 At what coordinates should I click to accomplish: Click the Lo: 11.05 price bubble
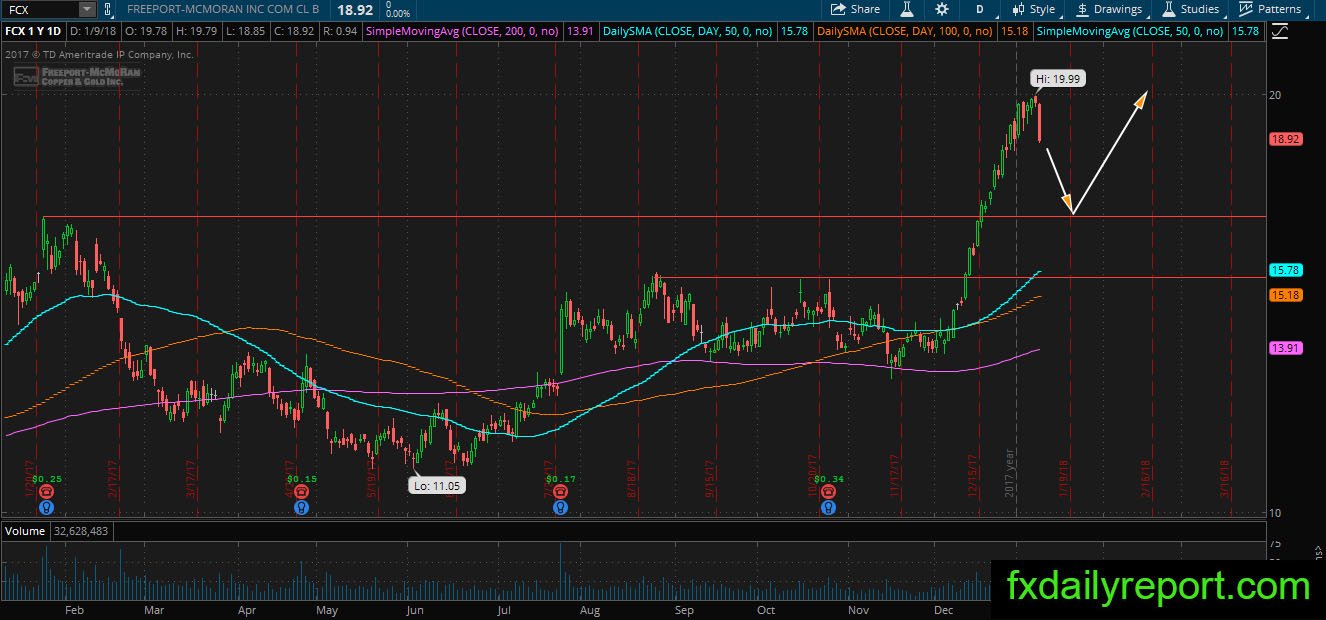(437, 485)
